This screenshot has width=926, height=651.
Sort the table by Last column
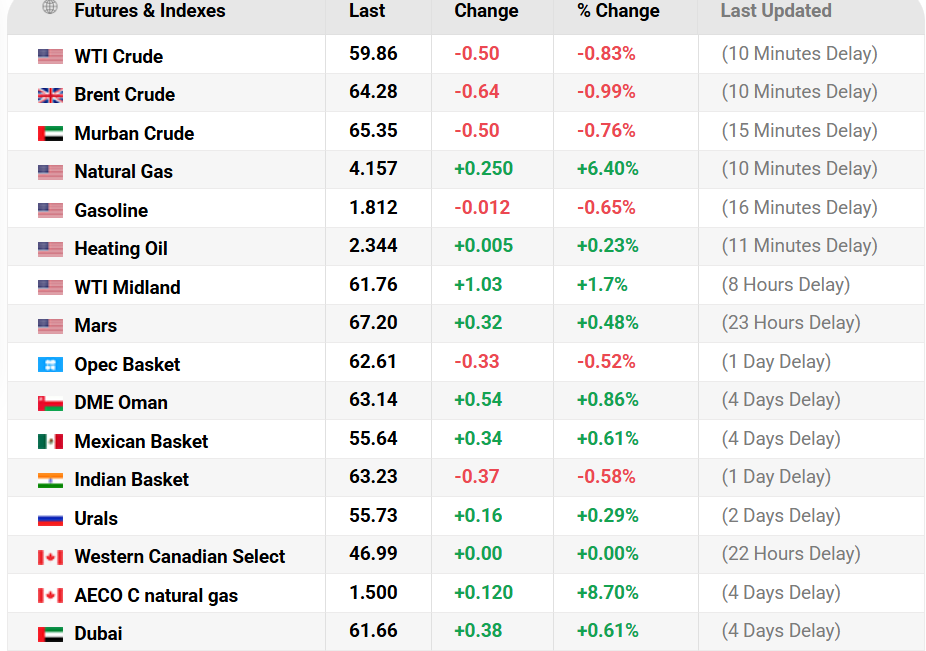[367, 12]
